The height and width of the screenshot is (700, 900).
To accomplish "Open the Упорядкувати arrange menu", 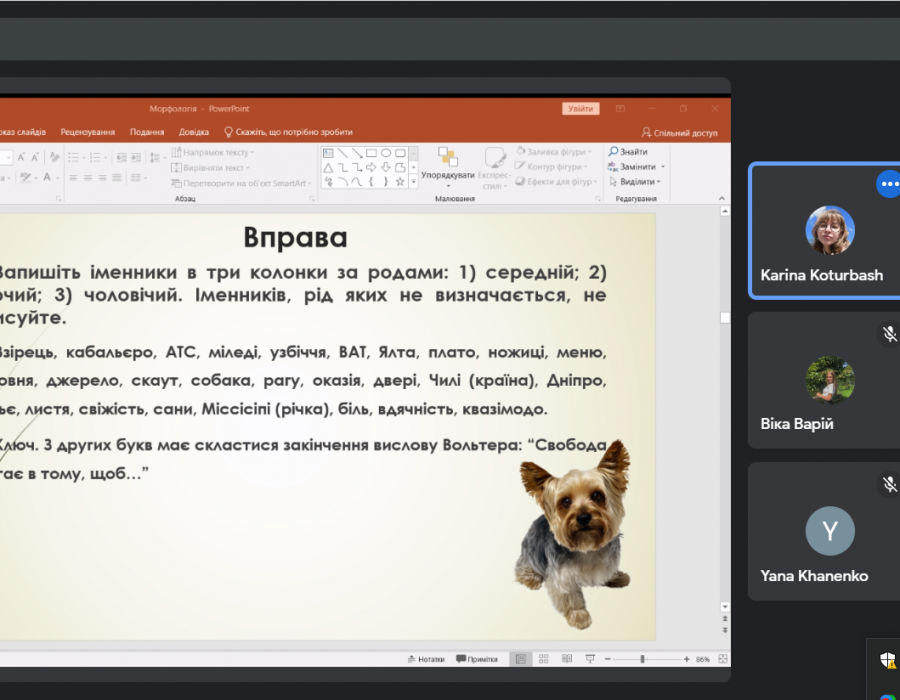I will (447, 168).
